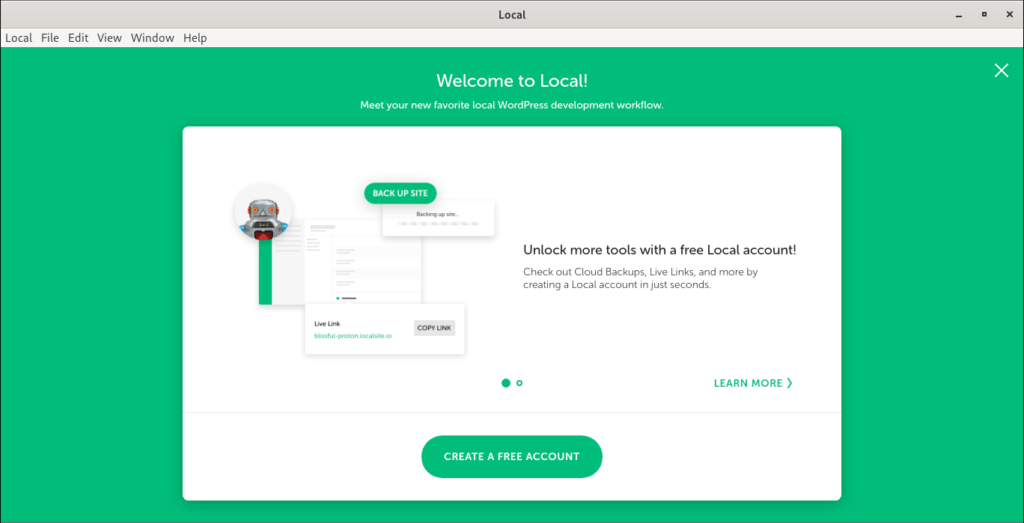Close the Welcome to Local overlay

(1001, 71)
